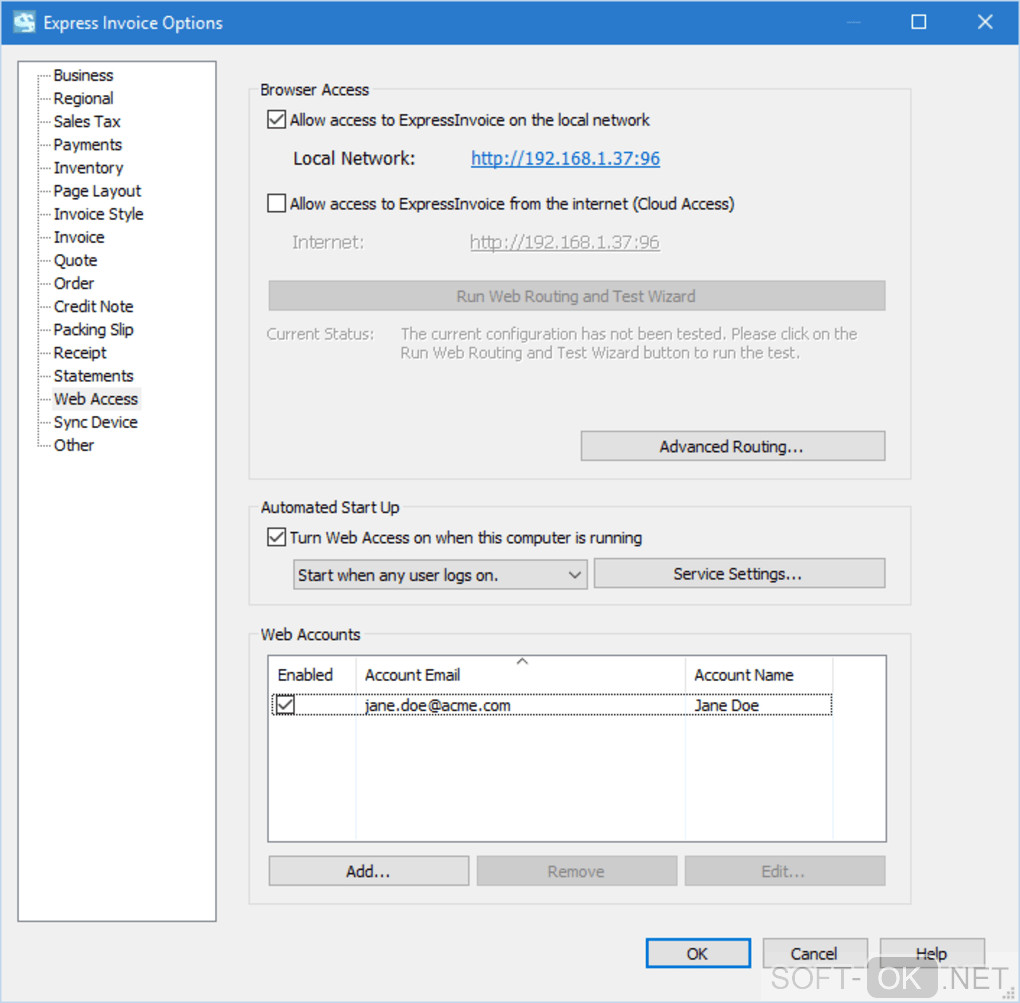1020x1003 pixels.
Task: Open Help for this dialog
Action: [x=932, y=953]
